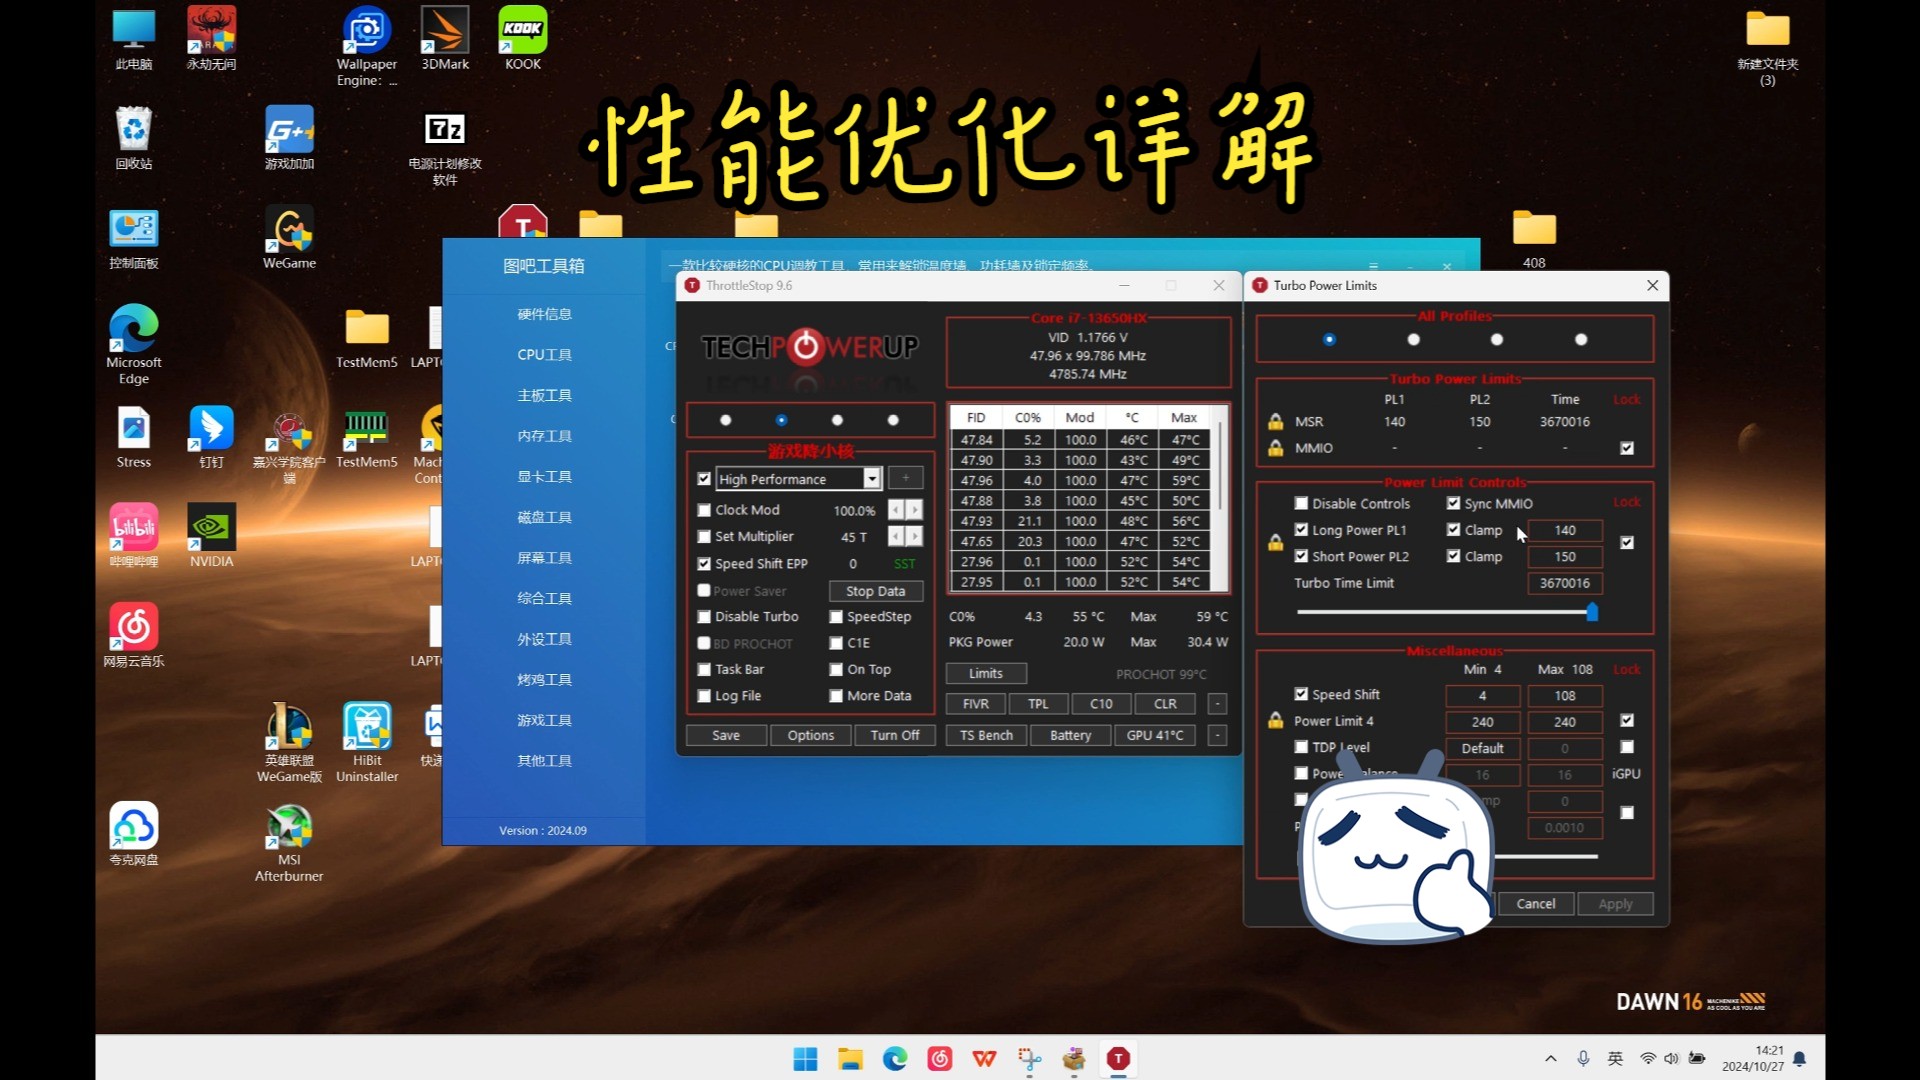The height and width of the screenshot is (1080, 1920).
Task: Toggle the Set Multiplier checkbox
Action: point(704,537)
